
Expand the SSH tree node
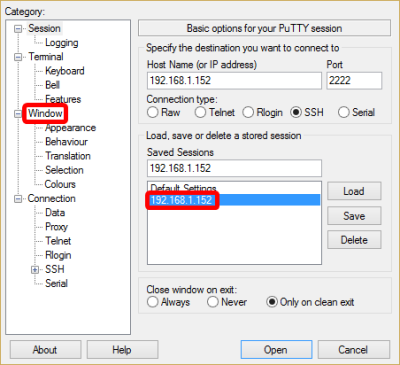[x=35, y=270]
